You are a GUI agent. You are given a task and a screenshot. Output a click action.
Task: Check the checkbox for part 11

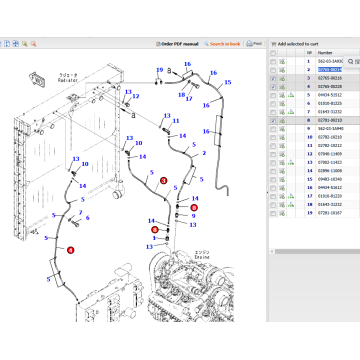click(x=273, y=146)
